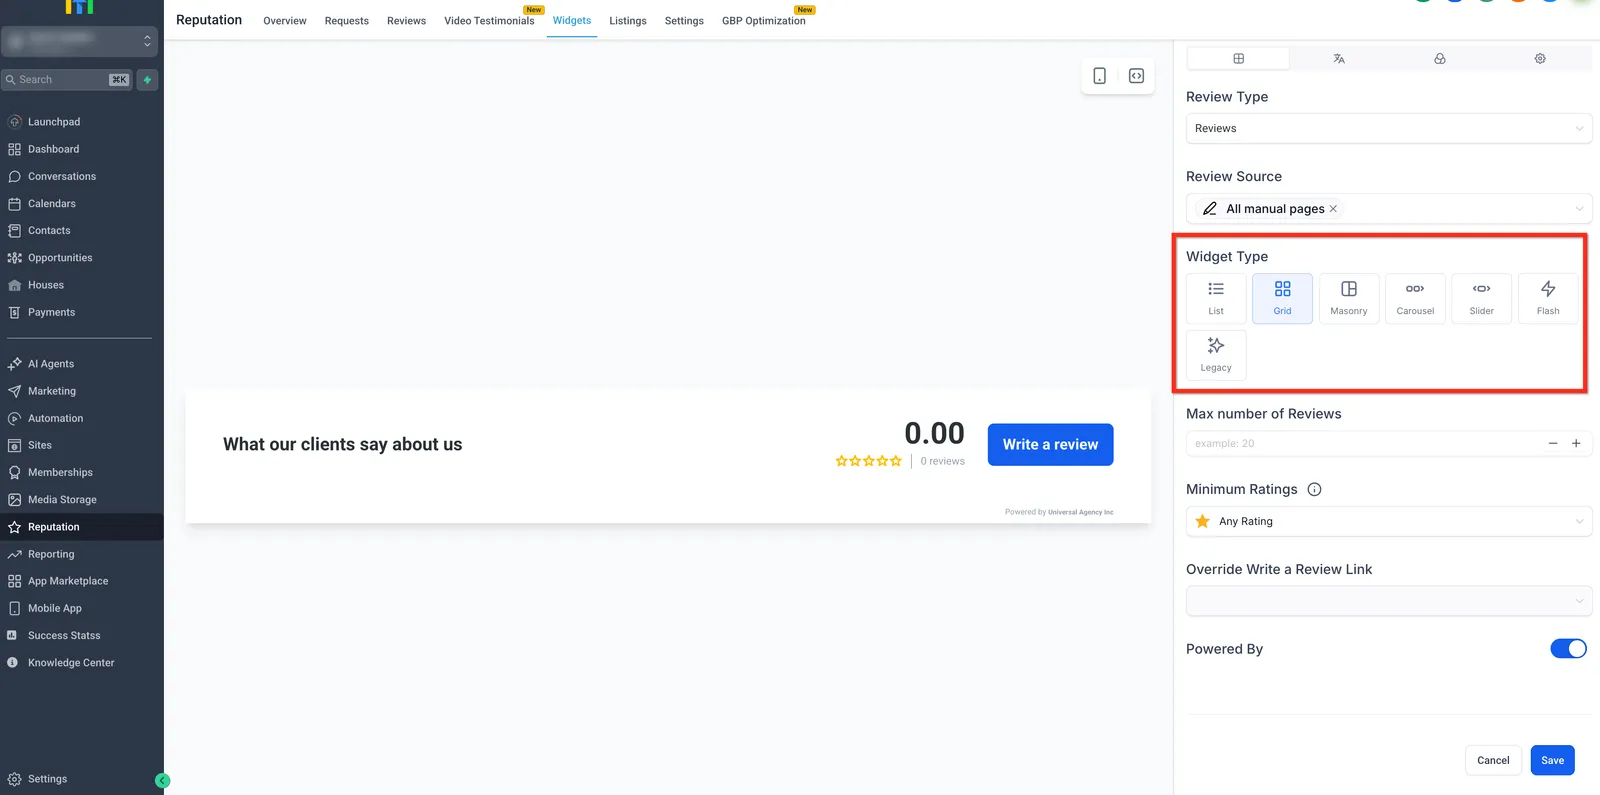Open the Widgets tab
This screenshot has height=795, width=1600.
[x=572, y=21]
